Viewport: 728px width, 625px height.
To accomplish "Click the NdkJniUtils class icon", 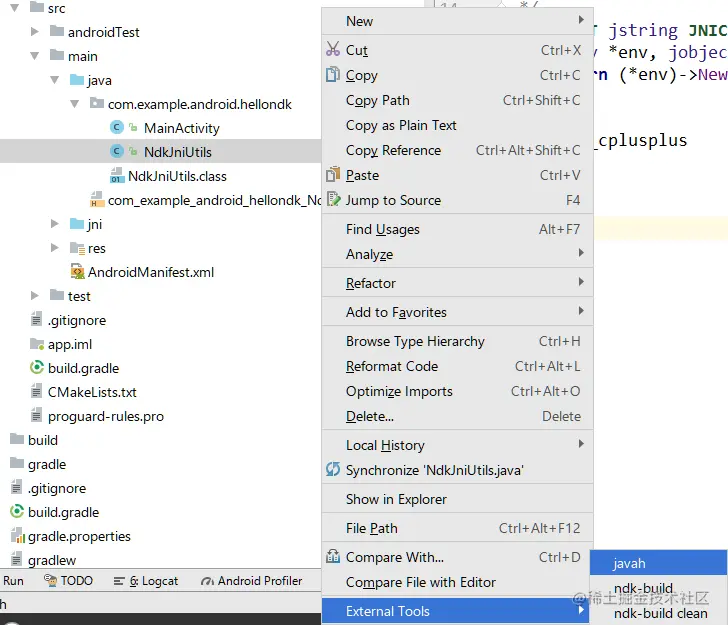I will (117, 151).
